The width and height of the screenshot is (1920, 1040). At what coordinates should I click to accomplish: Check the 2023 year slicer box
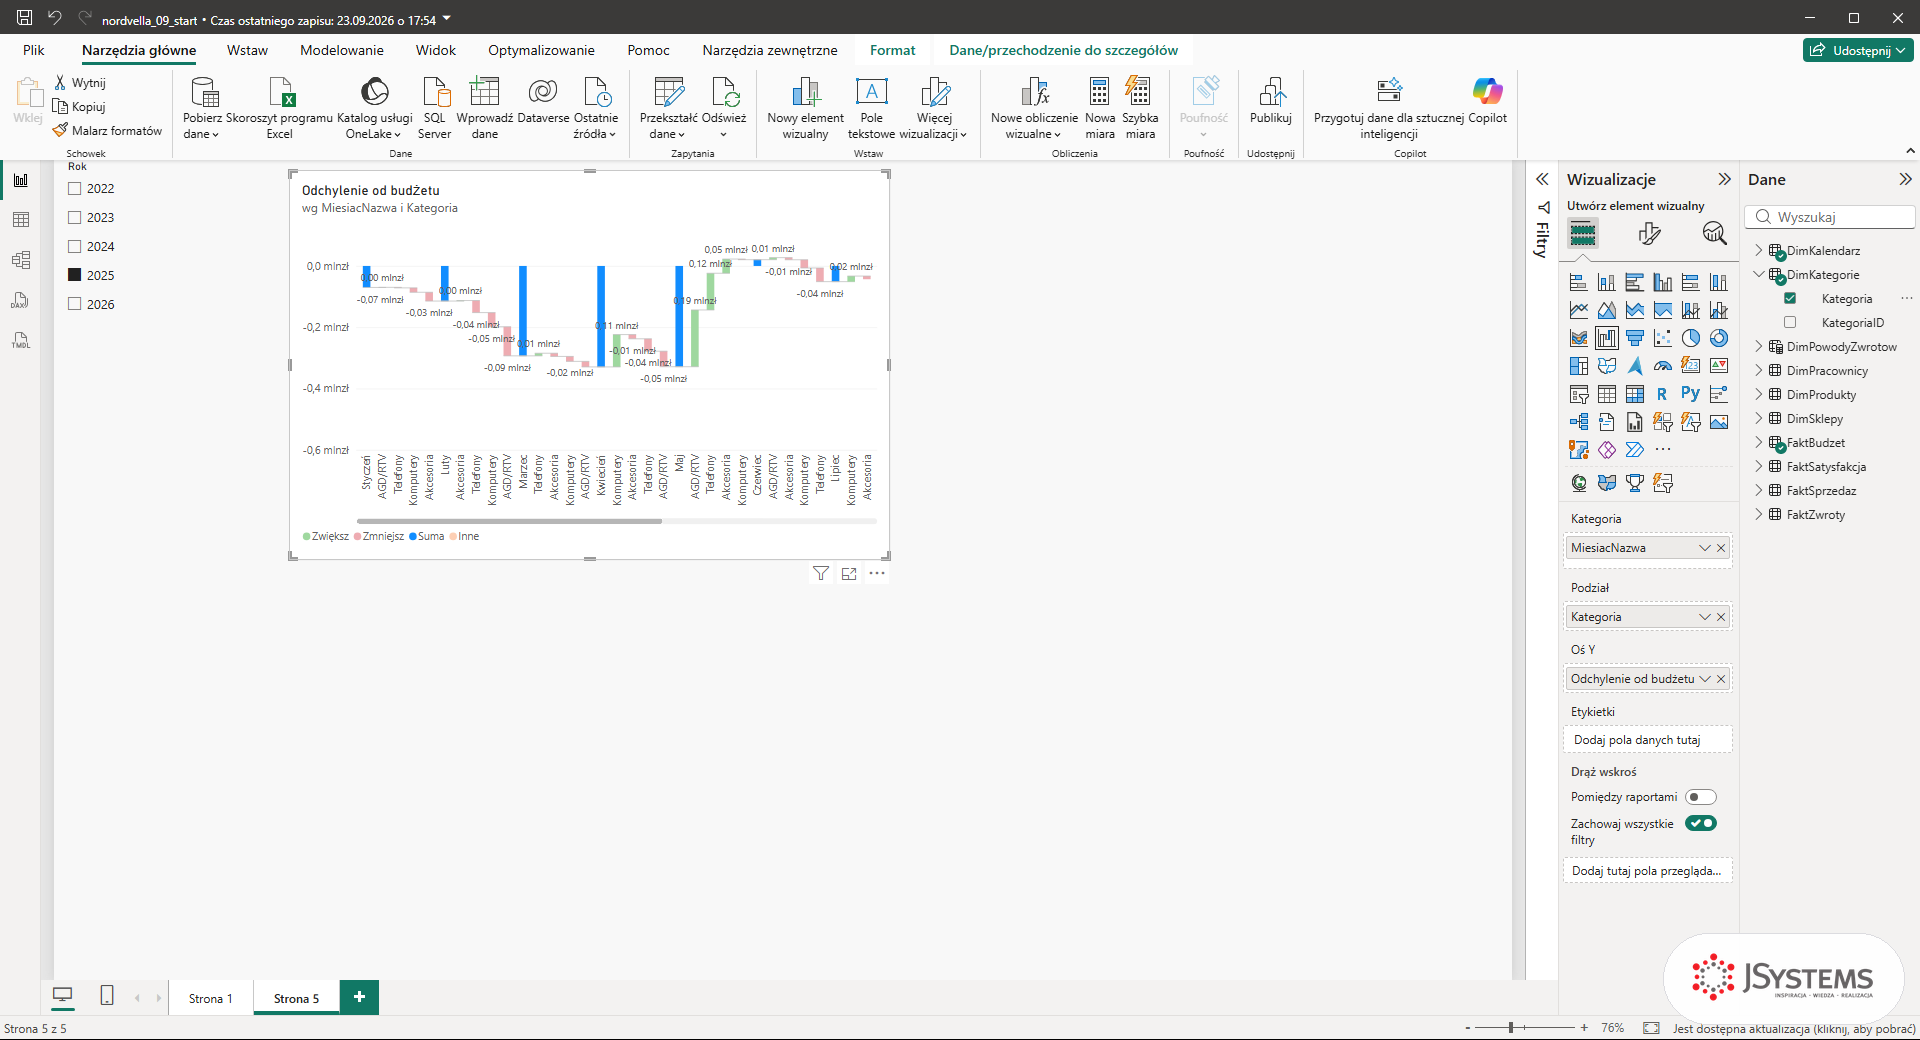point(74,217)
